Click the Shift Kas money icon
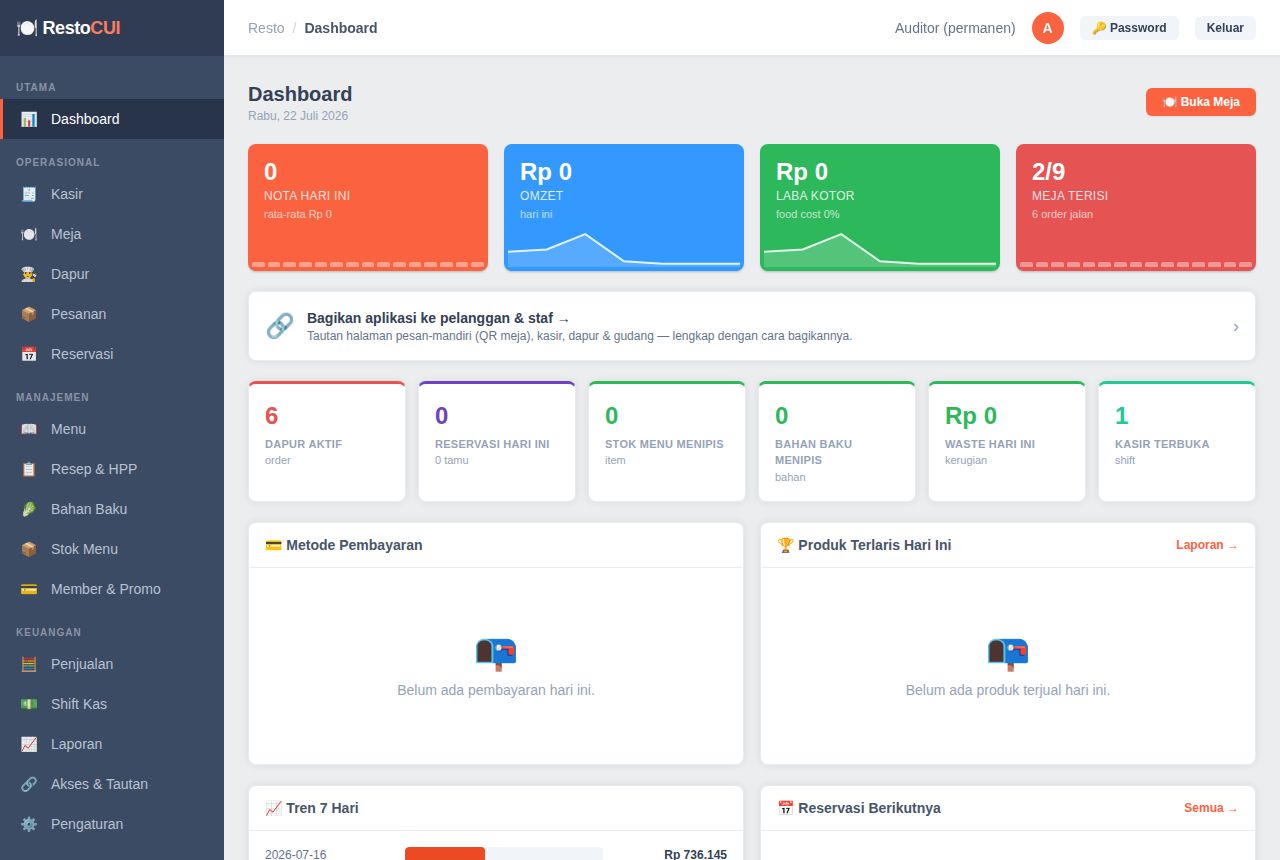The image size is (1280, 860). tap(29, 704)
